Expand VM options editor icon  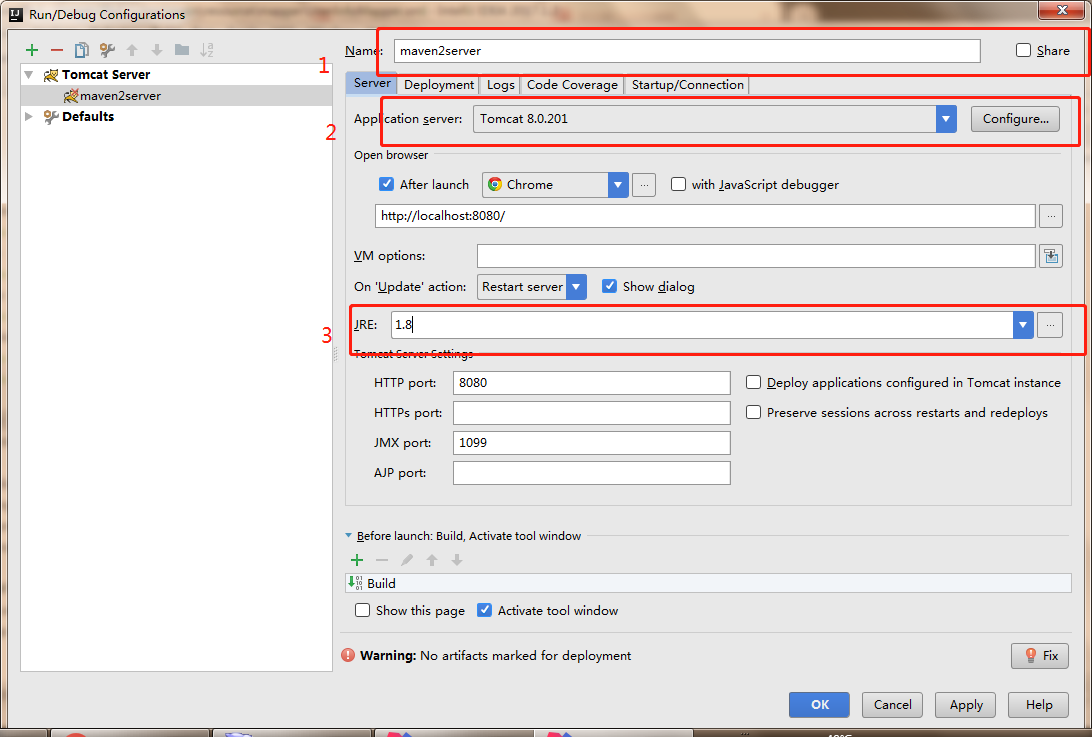1051,256
